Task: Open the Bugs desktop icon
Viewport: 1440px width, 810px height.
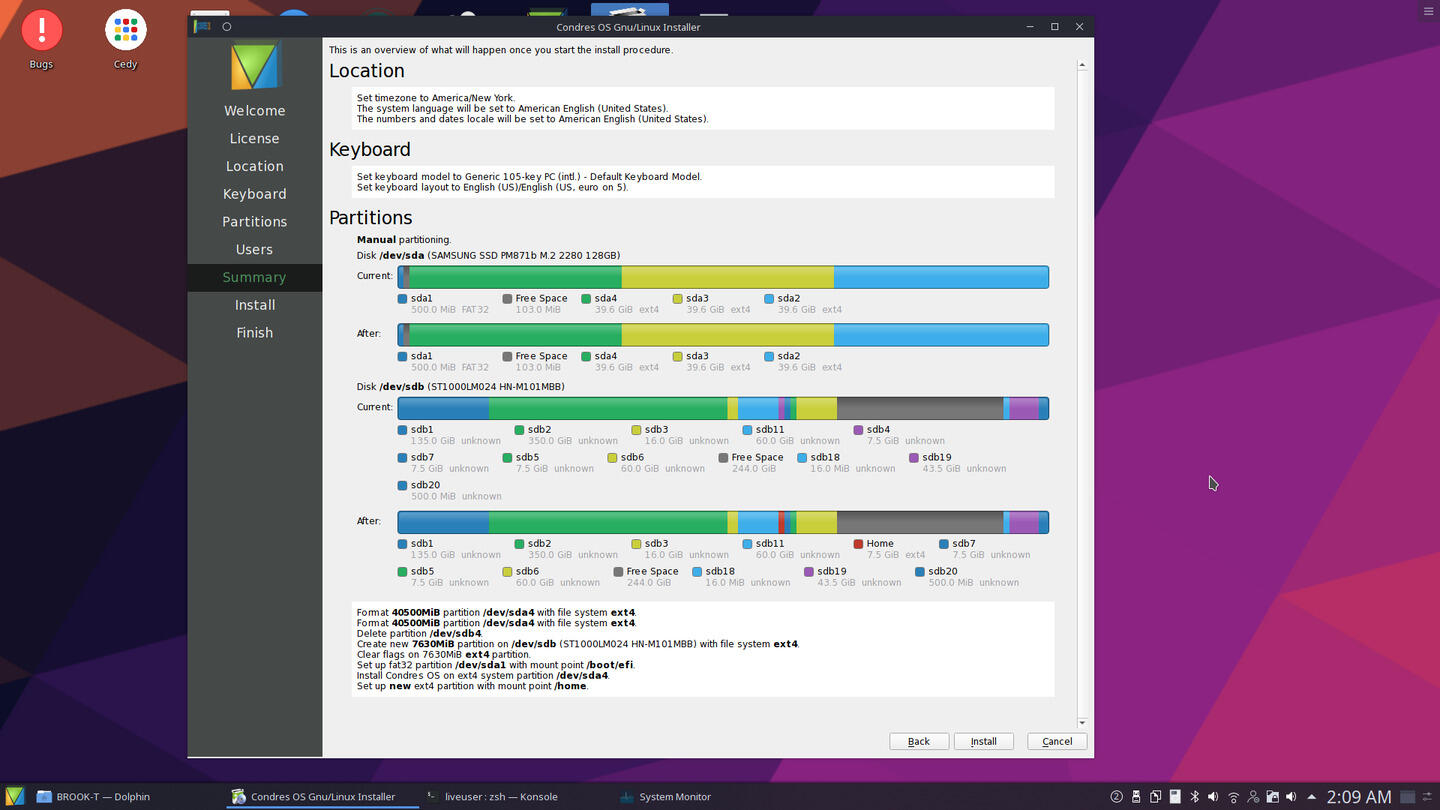Action: coord(41,40)
